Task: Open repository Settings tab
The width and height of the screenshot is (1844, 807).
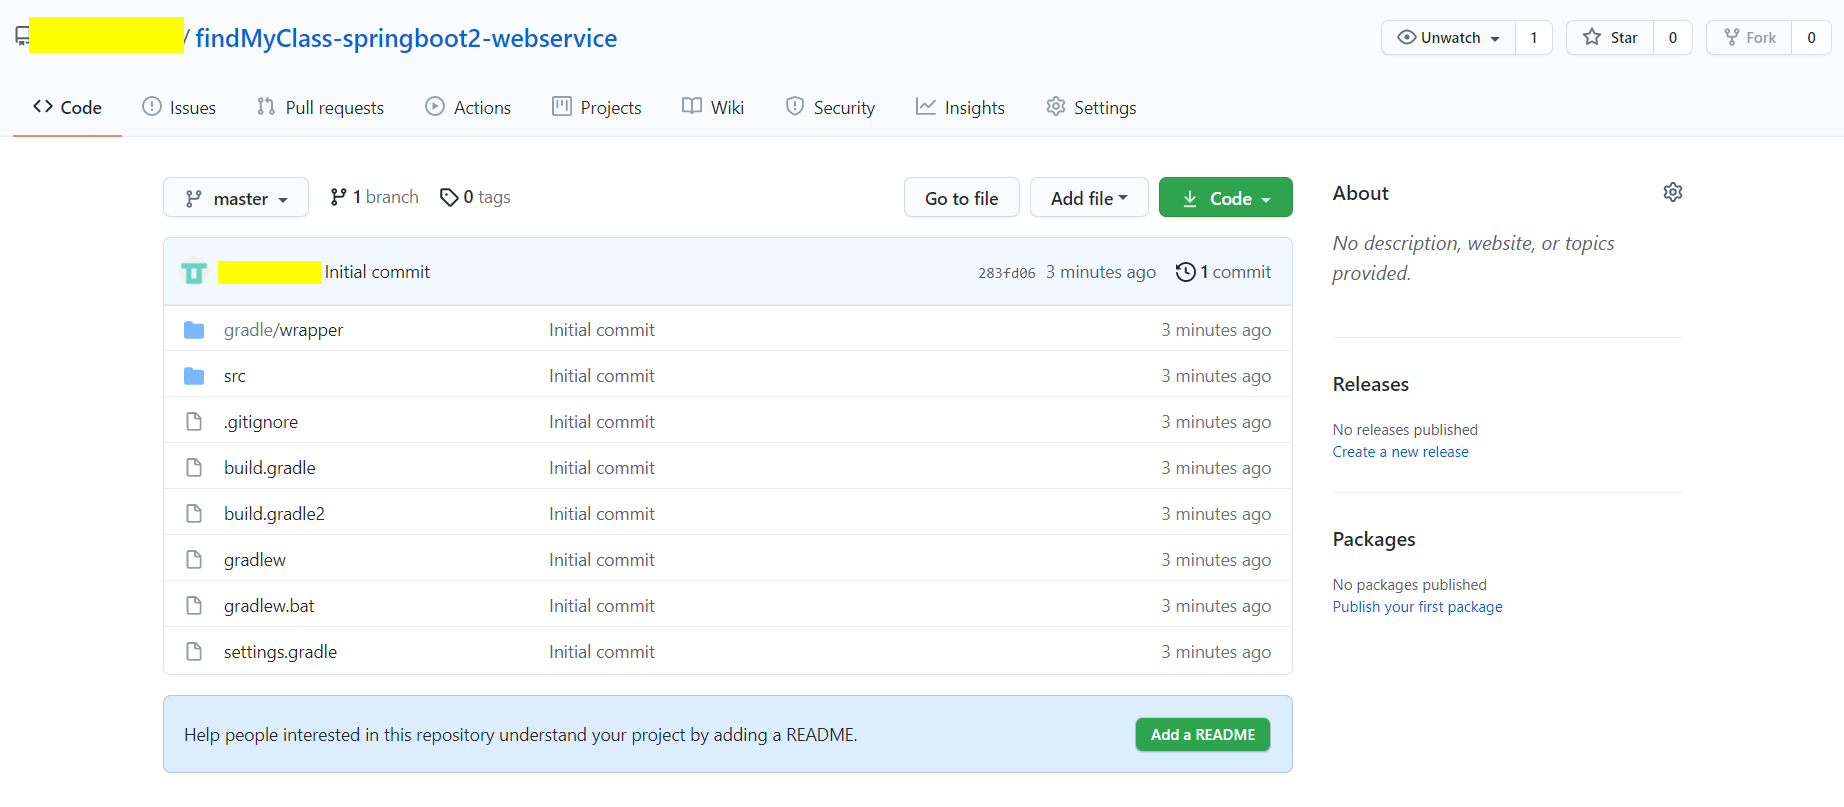Action: (x=1091, y=107)
